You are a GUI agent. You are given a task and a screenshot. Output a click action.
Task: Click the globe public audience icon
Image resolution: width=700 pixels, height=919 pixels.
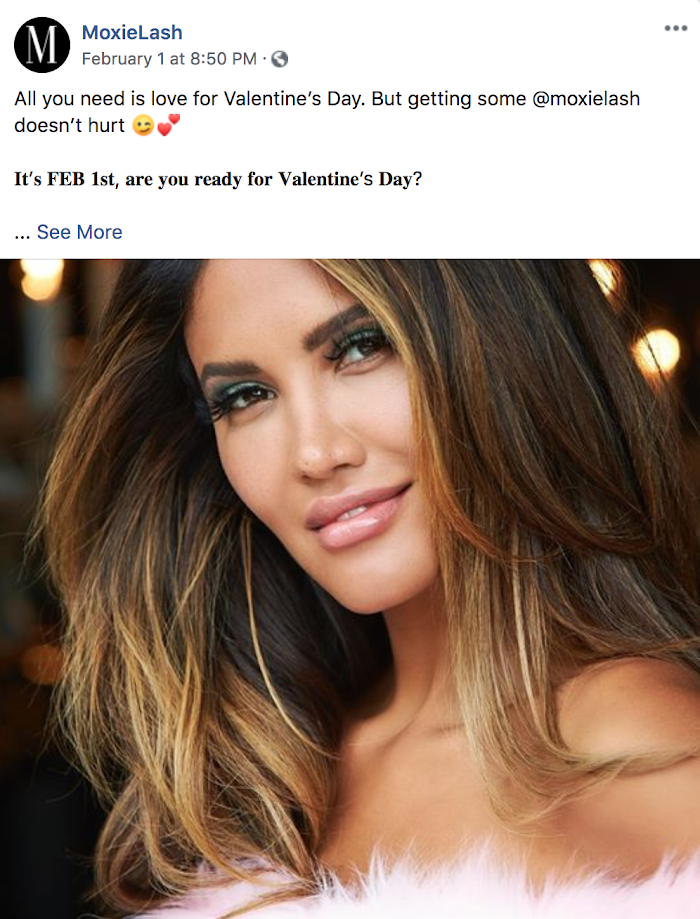(x=280, y=59)
